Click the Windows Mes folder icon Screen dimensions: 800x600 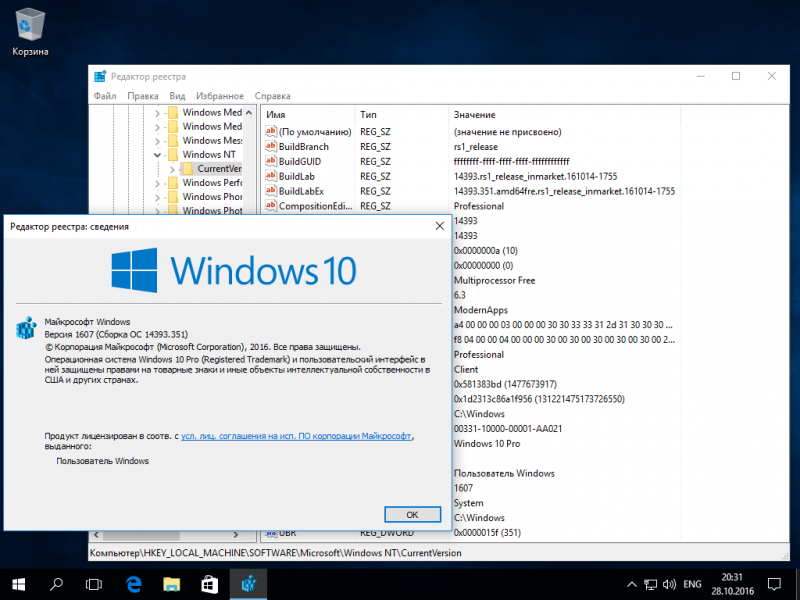pos(173,140)
